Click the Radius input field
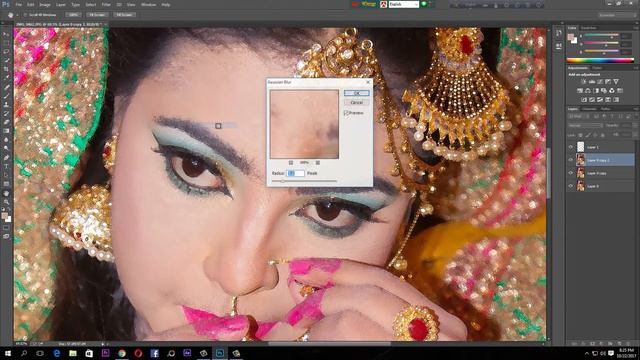The height and width of the screenshot is (360, 640). click(x=296, y=173)
